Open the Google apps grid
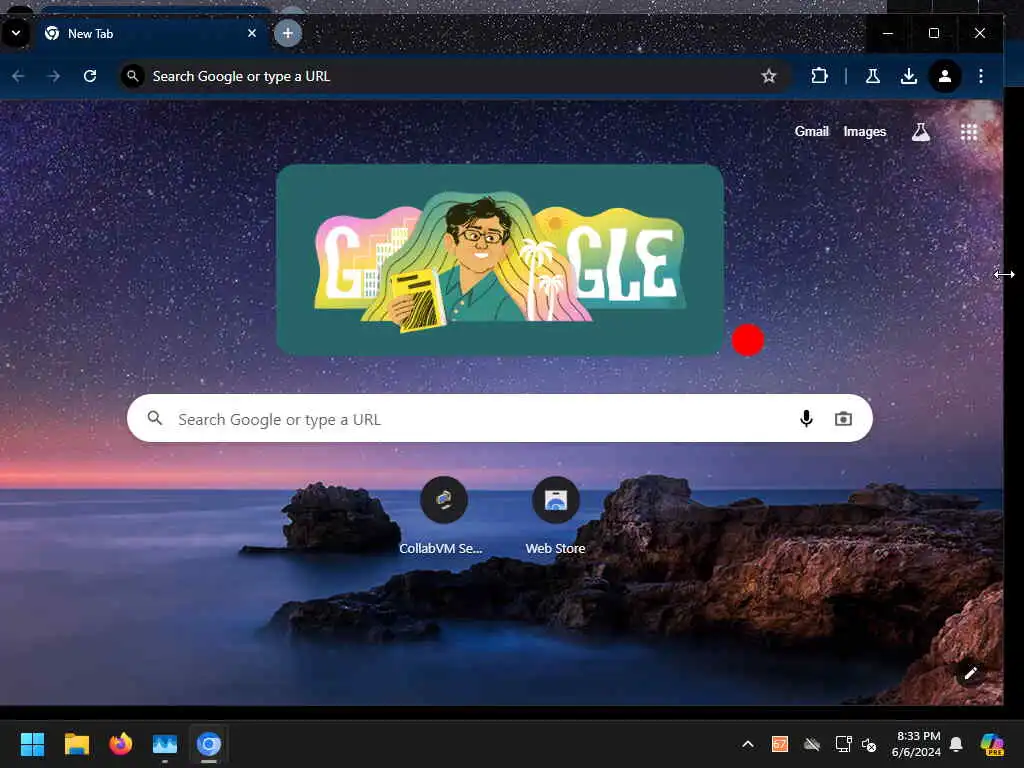Image resolution: width=1024 pixels, height=768 pixels. click(x=969, y=132)
